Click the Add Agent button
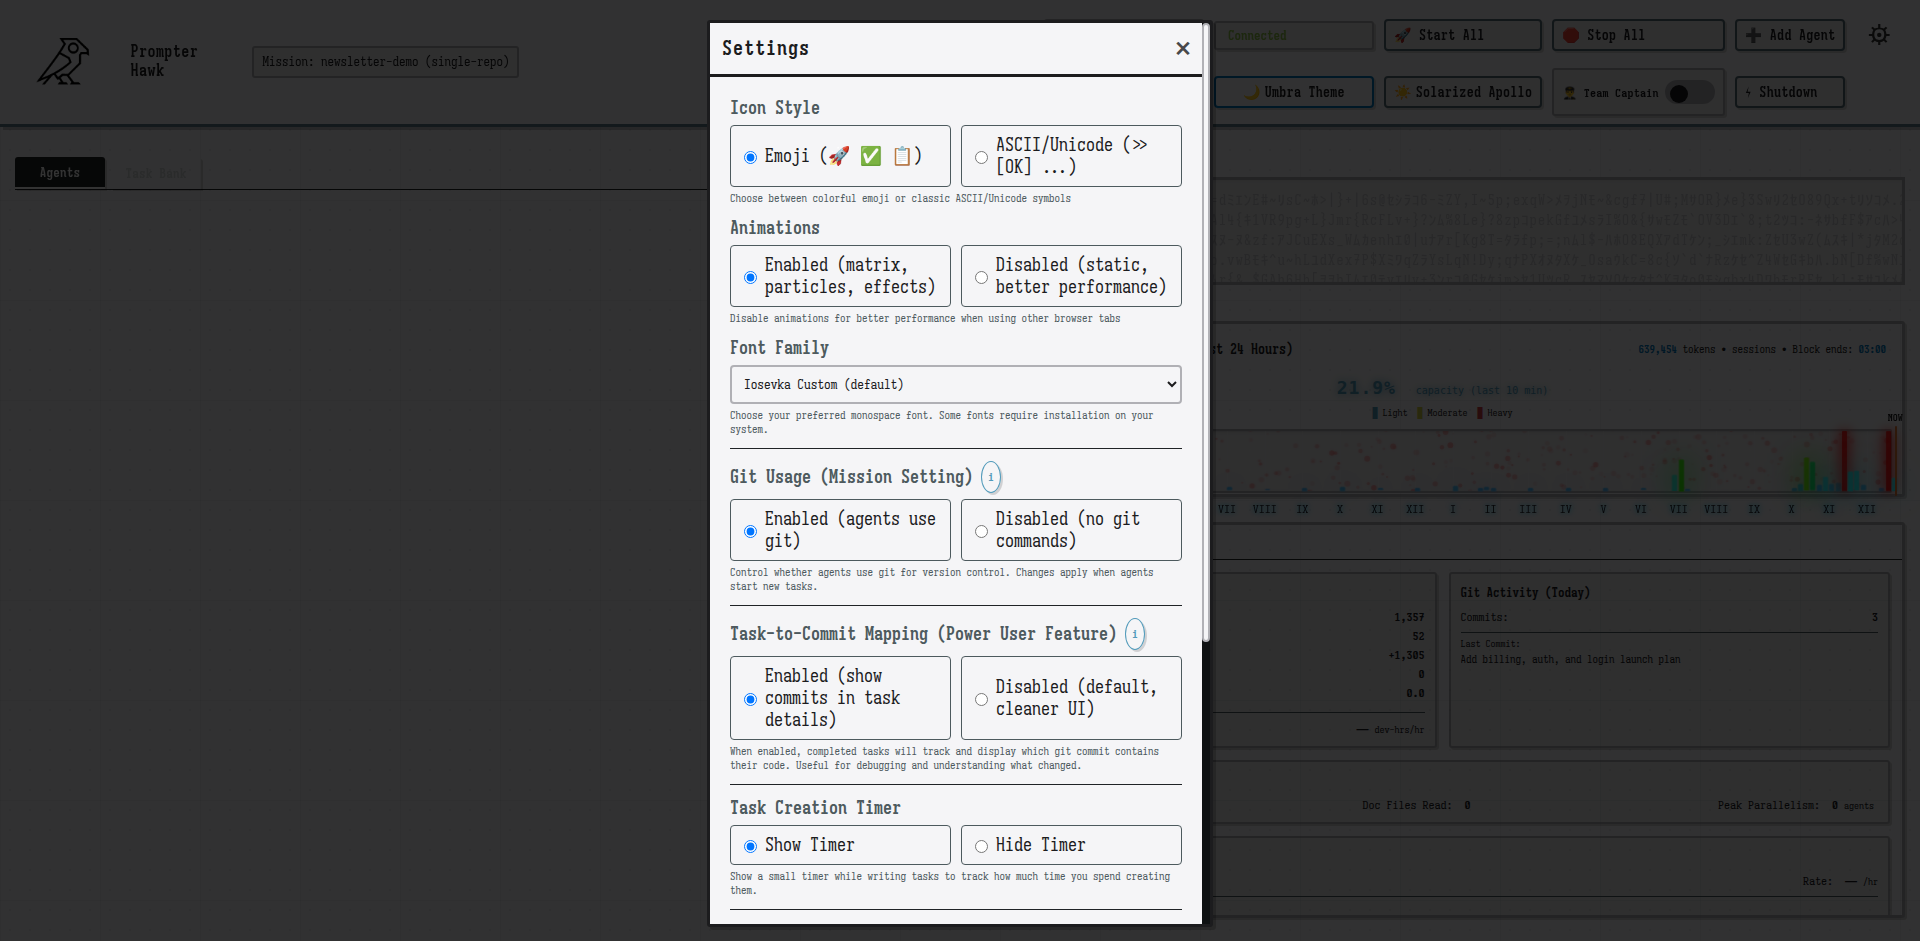This screenshot has width=1920, height=941. pyautogui.click(x=1789, y=35)
